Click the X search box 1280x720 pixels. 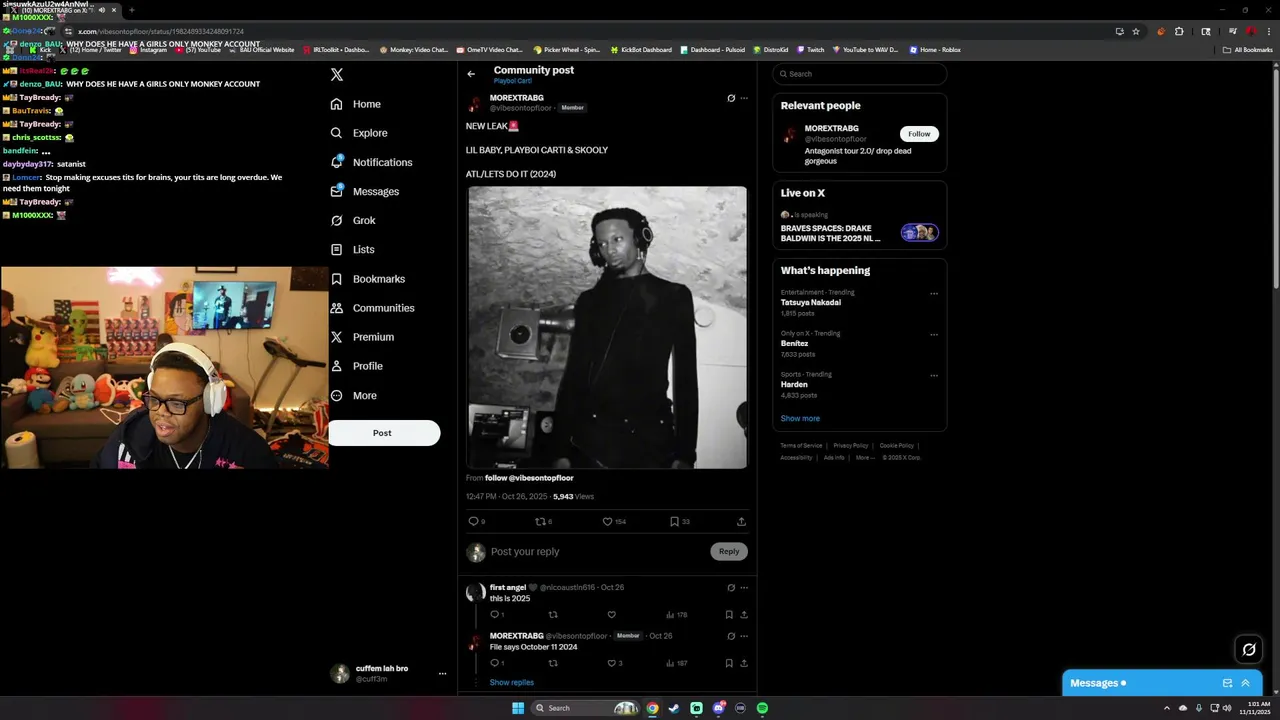(x=859, y=74)
